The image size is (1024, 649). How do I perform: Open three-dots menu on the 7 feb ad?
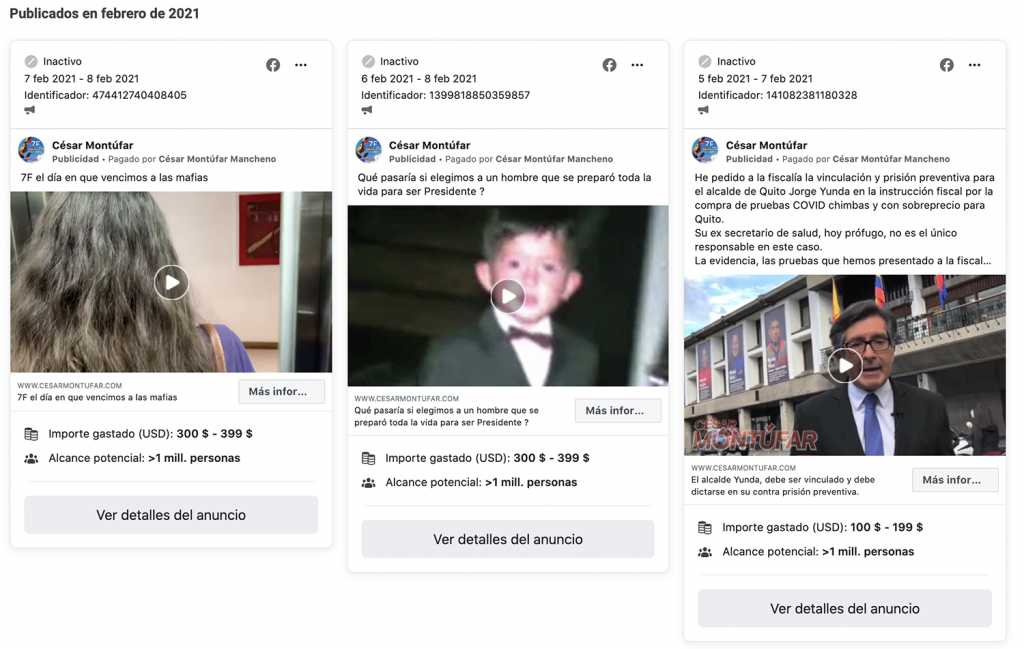[x=301, y=65]
